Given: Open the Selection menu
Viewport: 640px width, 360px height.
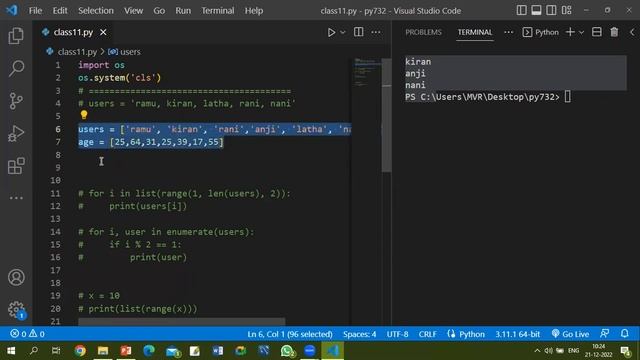Looking at the screenshot, I should 96,11.
